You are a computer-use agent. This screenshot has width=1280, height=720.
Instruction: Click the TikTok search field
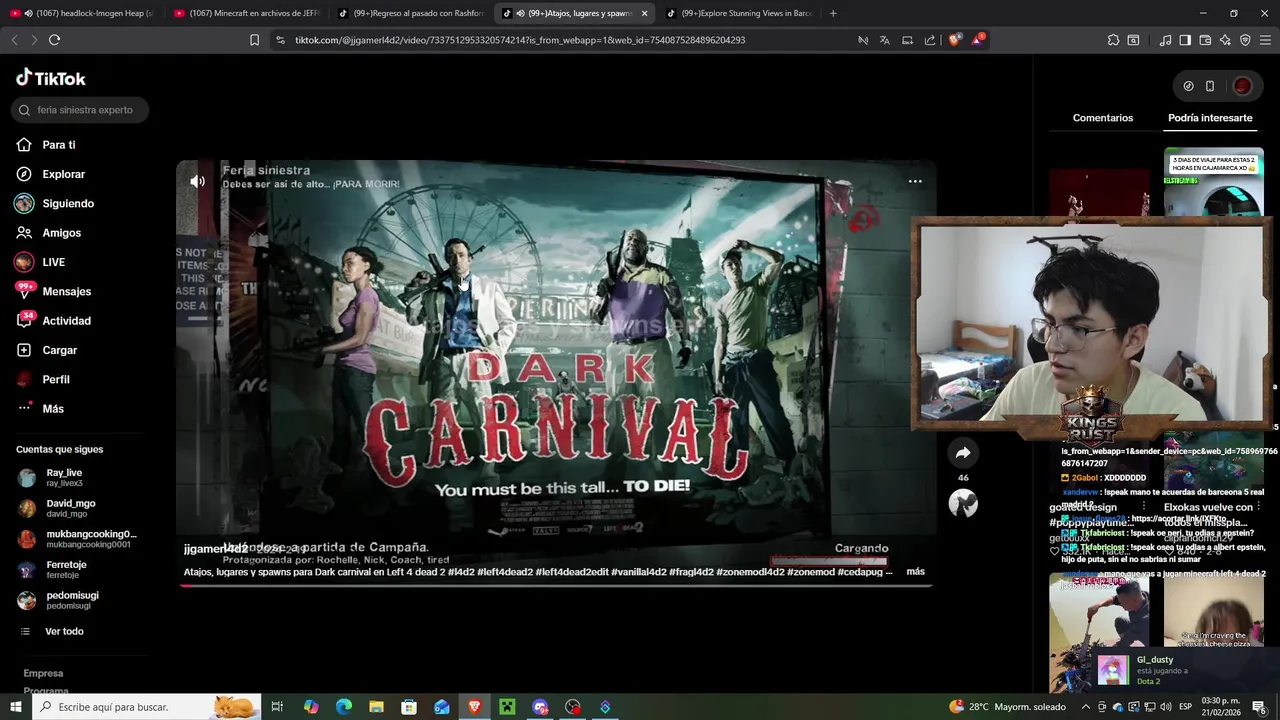80,110
